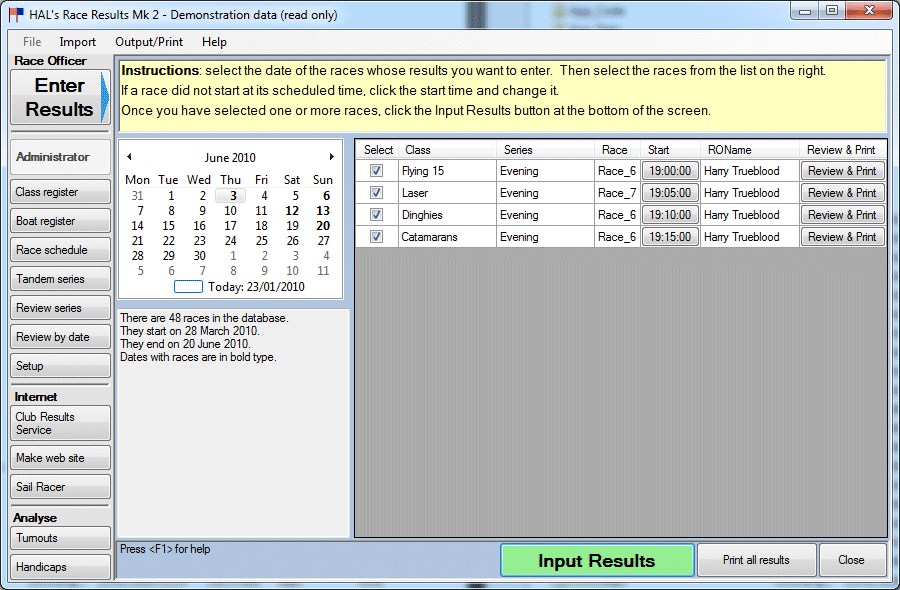
Task: Click the Race column header
Action: [x=617, y=150]
